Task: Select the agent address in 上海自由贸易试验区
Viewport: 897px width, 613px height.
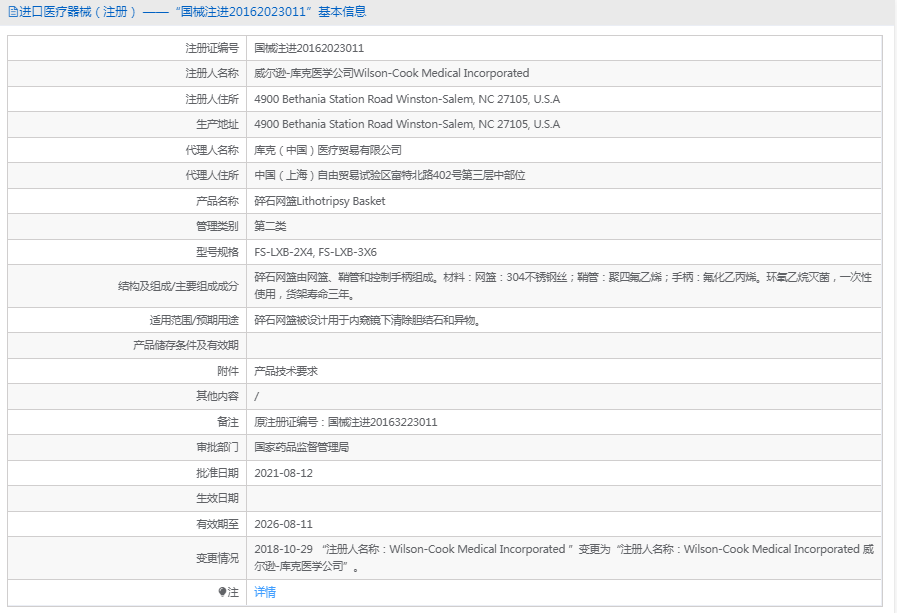Action: click(390, 176)
